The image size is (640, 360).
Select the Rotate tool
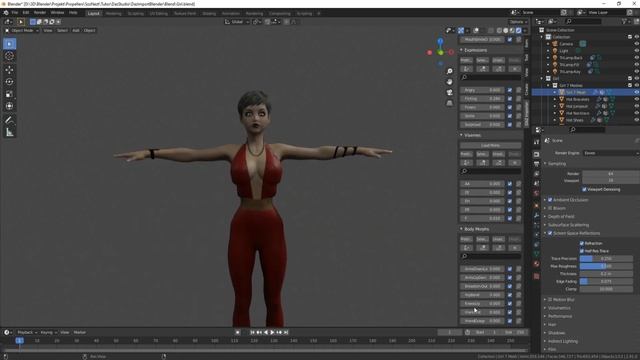click(x=9, y=82)
